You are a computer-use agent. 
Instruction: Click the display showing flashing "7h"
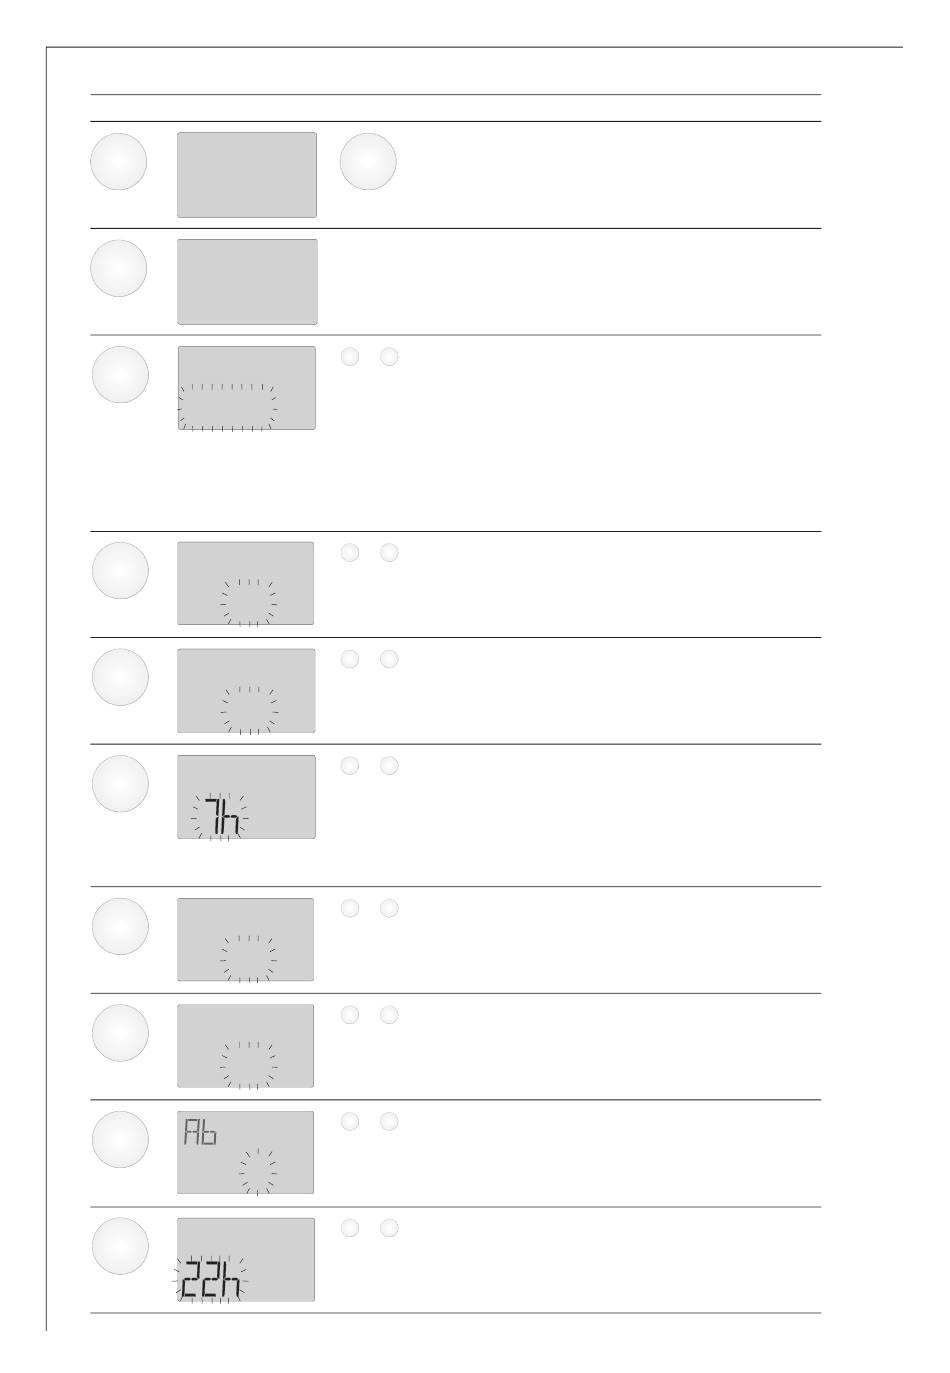(x=247, y=797)
